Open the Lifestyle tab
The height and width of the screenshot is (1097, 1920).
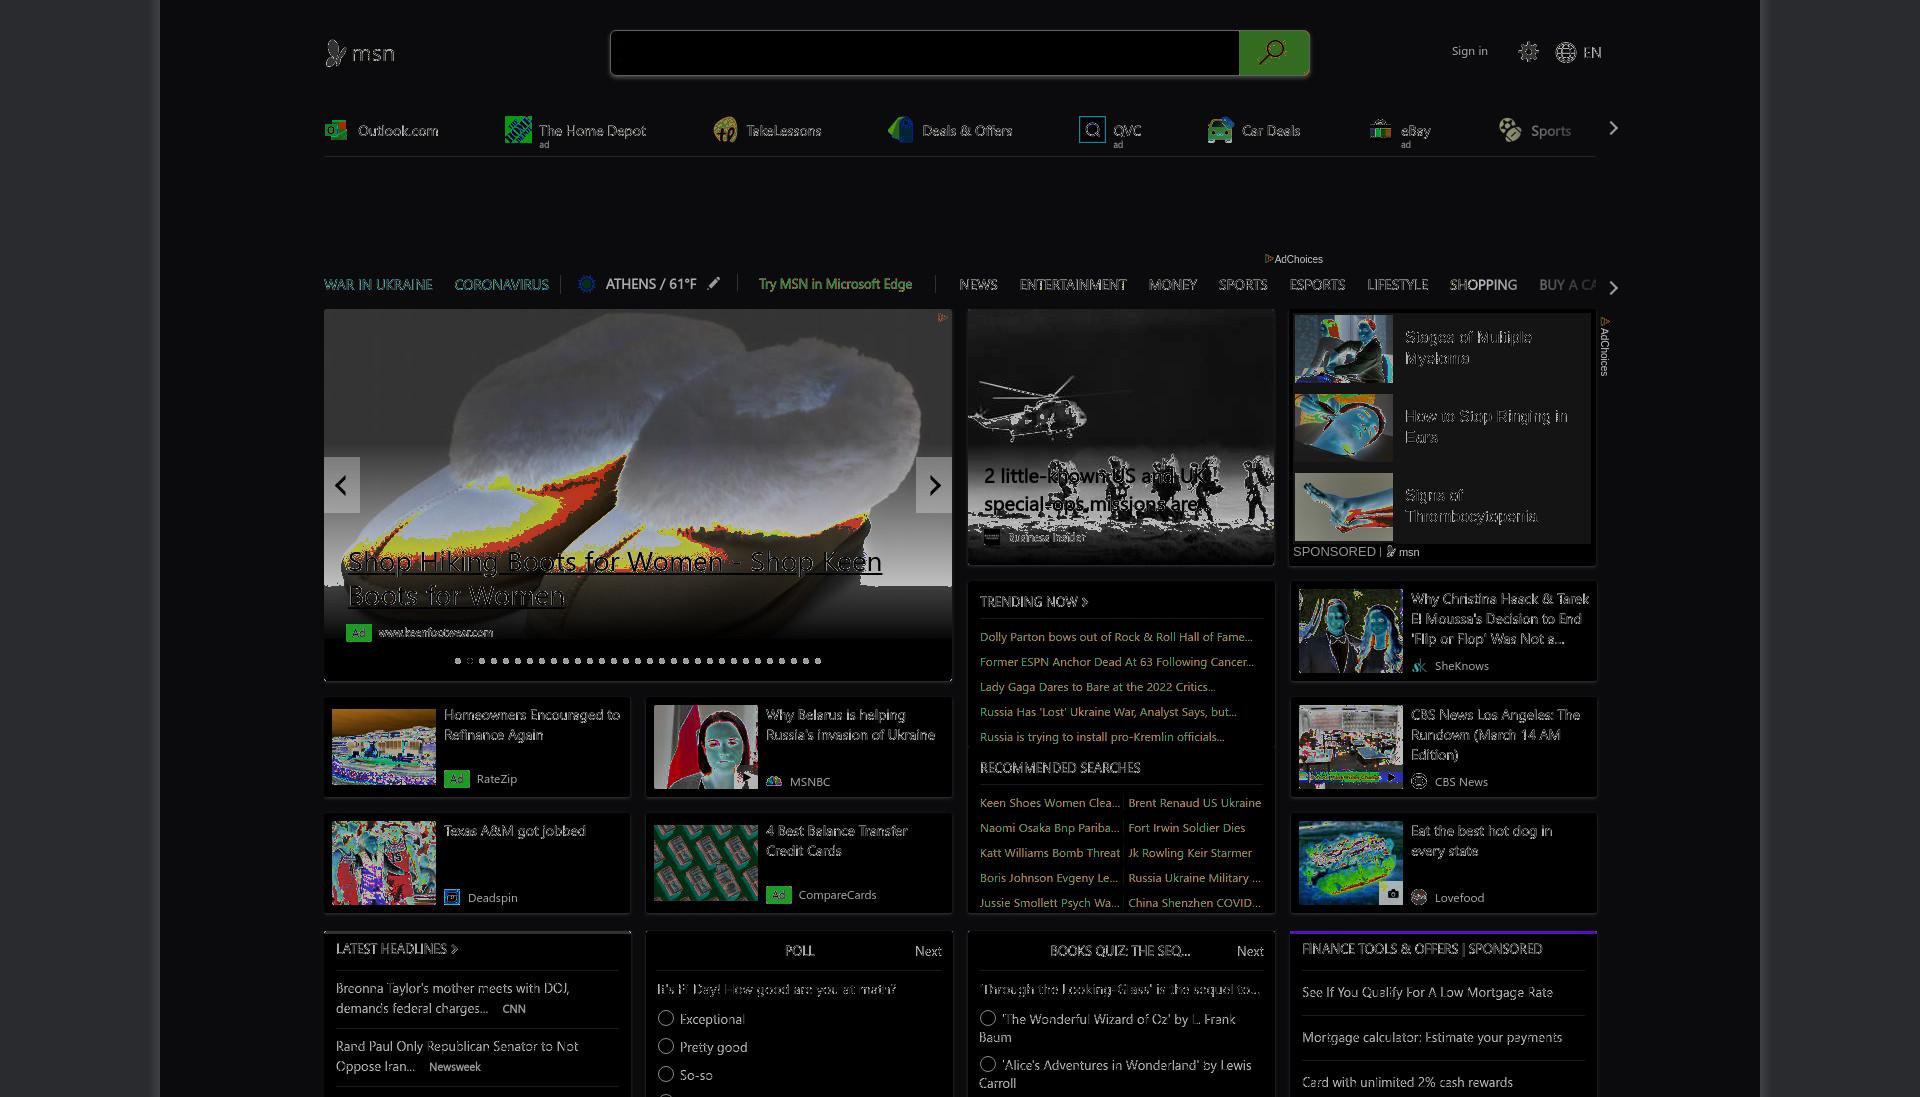(1397, 284)
